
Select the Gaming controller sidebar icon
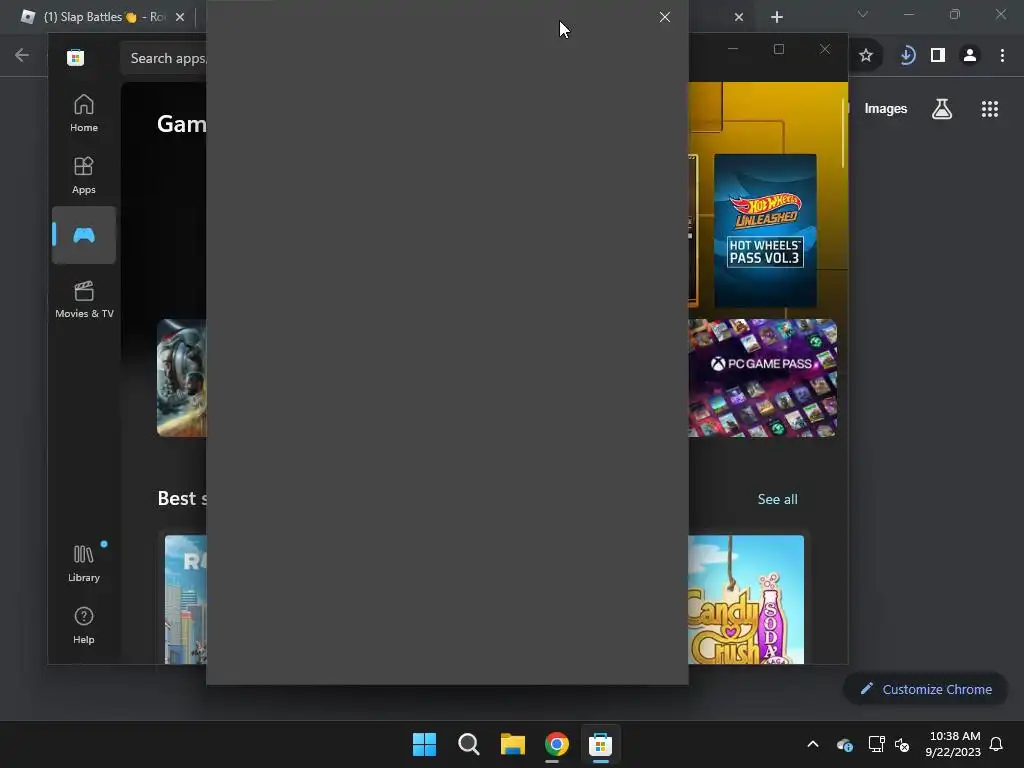click(x=84, y=235)
